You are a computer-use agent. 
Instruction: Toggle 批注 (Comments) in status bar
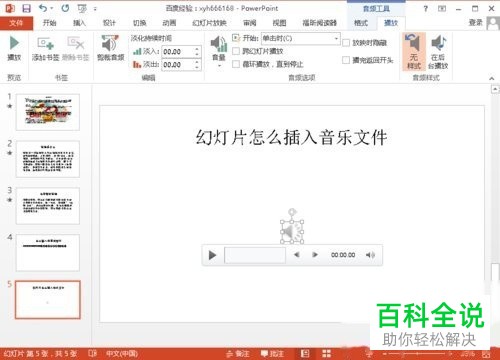272,354
